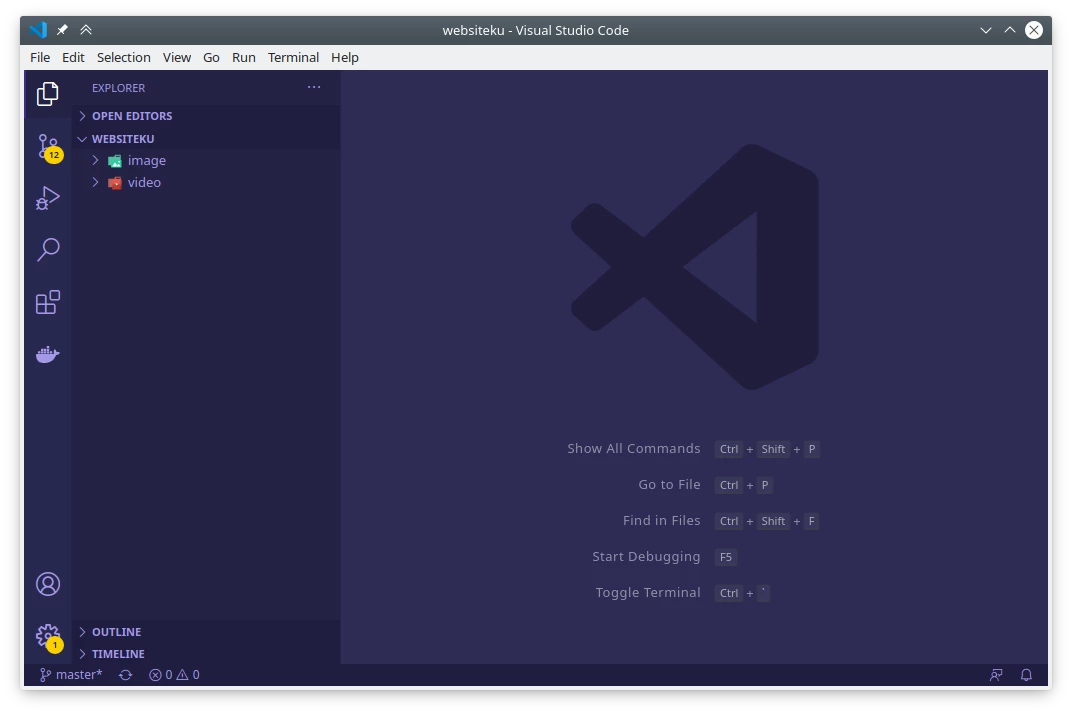Click the feedback smiley in status bar

(996, 674)
